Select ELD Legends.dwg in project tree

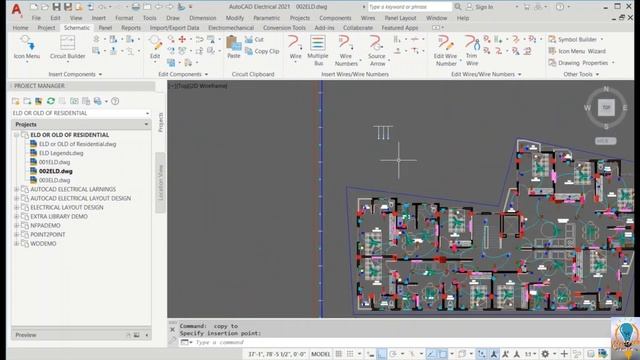point(61,153)
